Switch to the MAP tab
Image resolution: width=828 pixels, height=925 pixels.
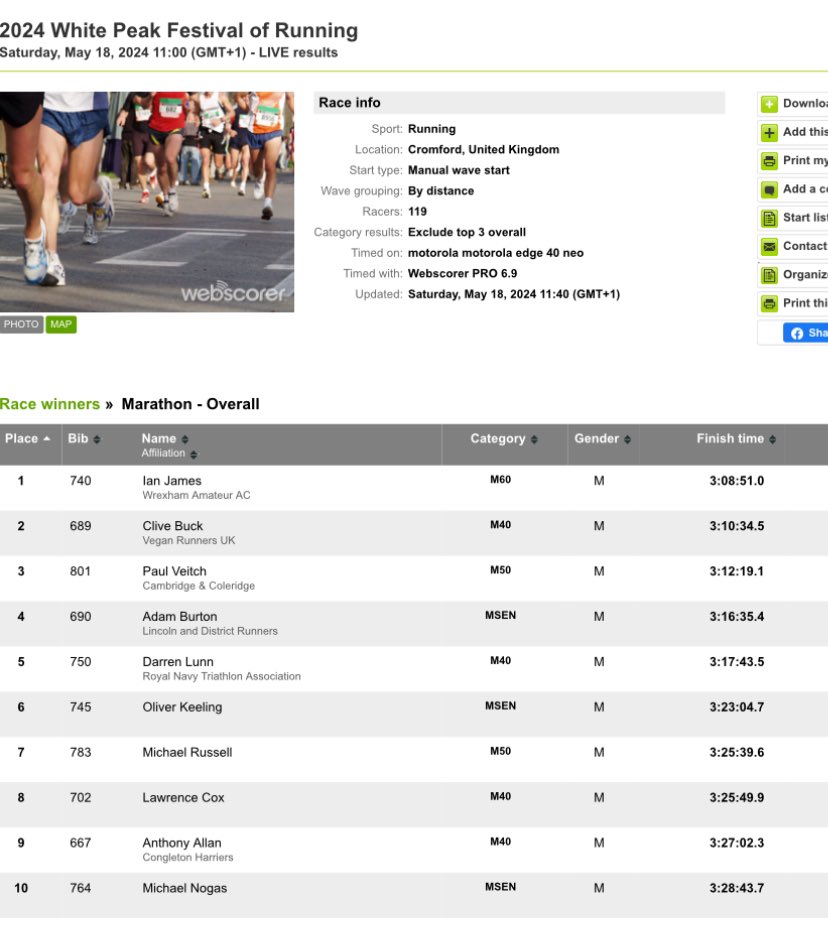point(61,324)
